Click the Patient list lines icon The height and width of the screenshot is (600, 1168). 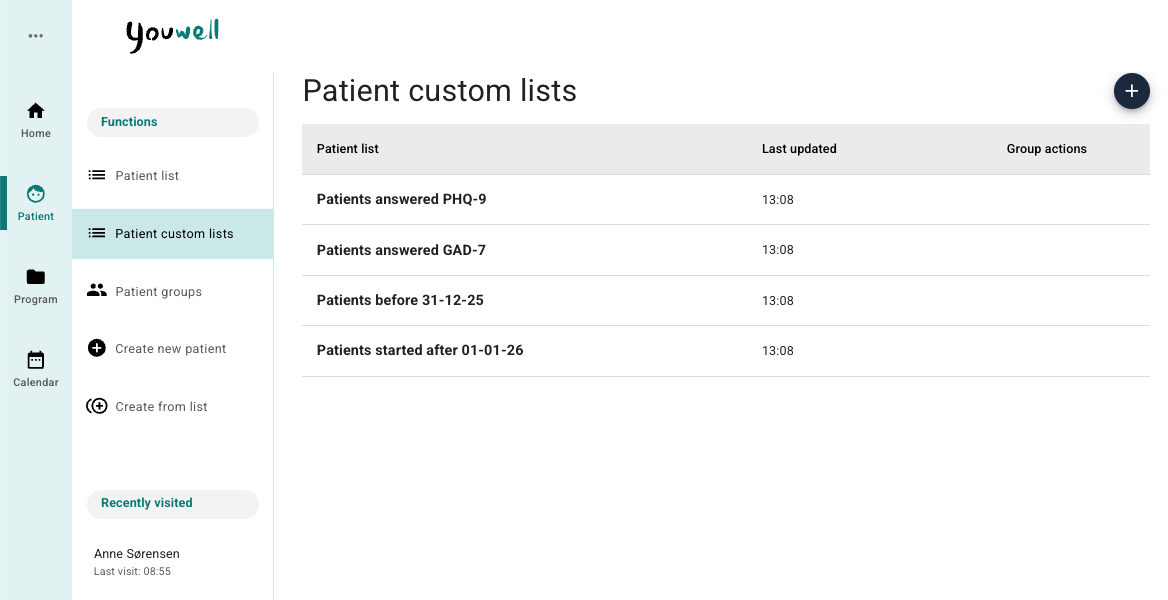[97, 175]
